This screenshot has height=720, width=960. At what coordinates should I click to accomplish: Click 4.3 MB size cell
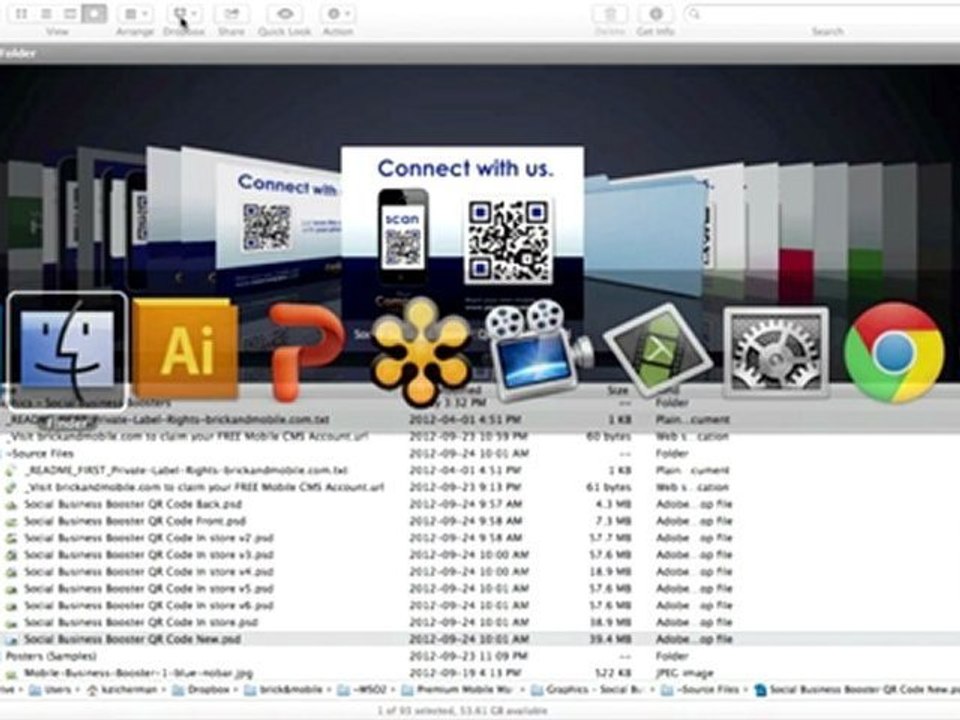613,504
